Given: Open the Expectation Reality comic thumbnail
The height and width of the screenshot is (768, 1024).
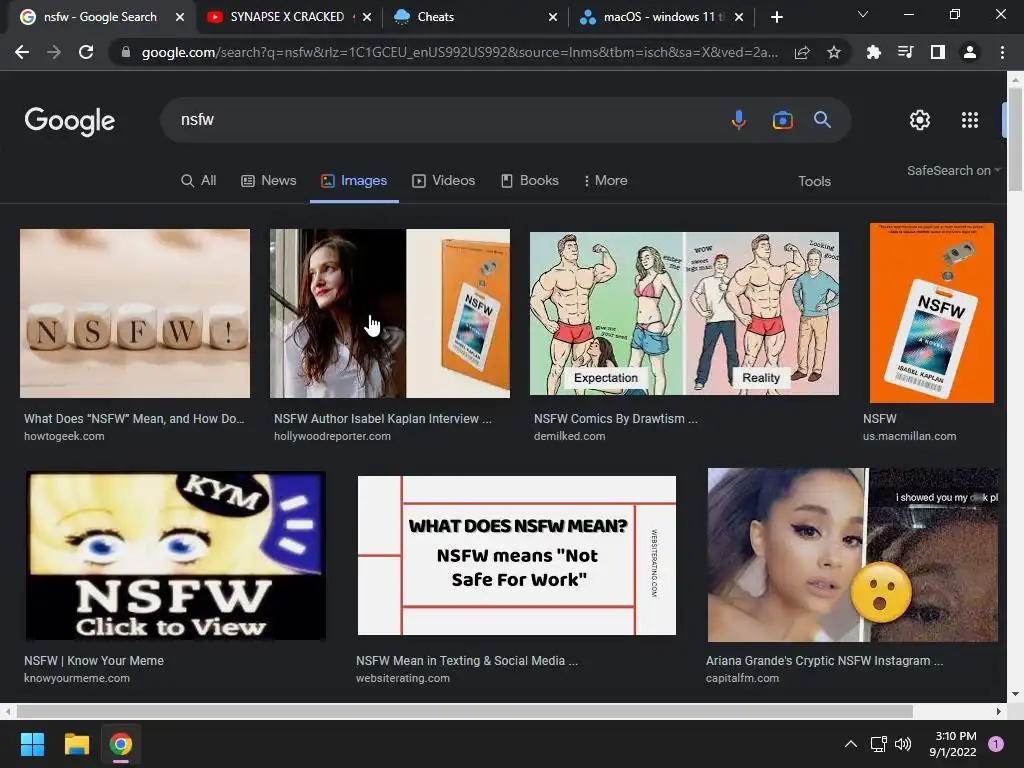Looking at the screenshot, I should pyautogui.click(x=684, y=313).
